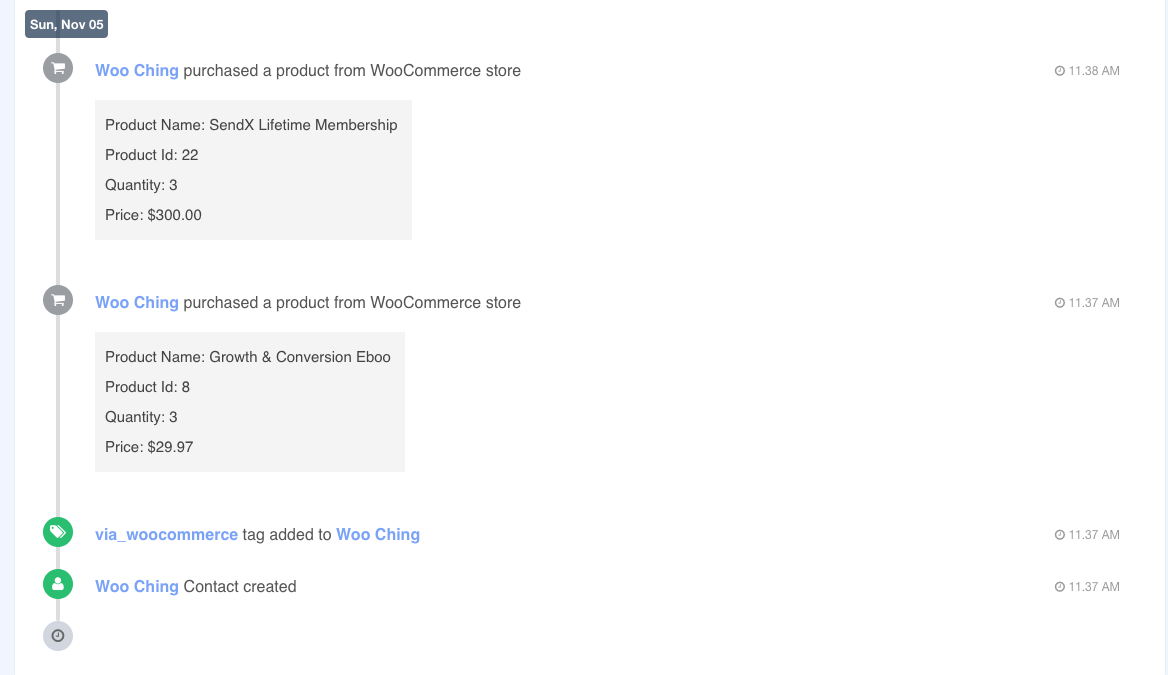Viewport: 1168px width, 675px height.
Task: Click clock icon beside 11.38 AM timestamp
Action: pyautogui.click(x=1059, y=71)
